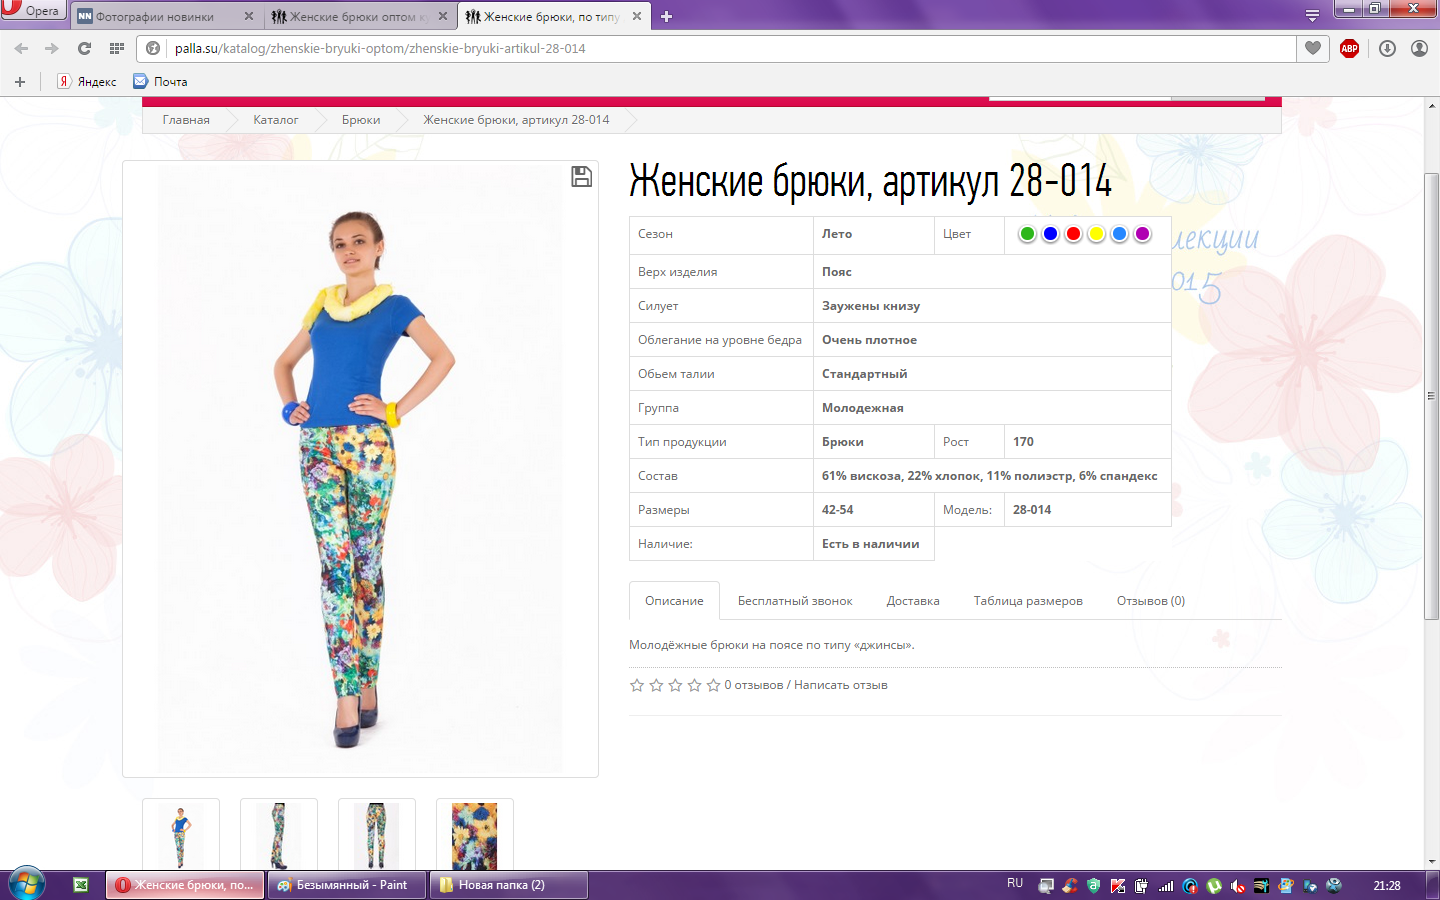Click the Opera user account icon

[1419, 48]
